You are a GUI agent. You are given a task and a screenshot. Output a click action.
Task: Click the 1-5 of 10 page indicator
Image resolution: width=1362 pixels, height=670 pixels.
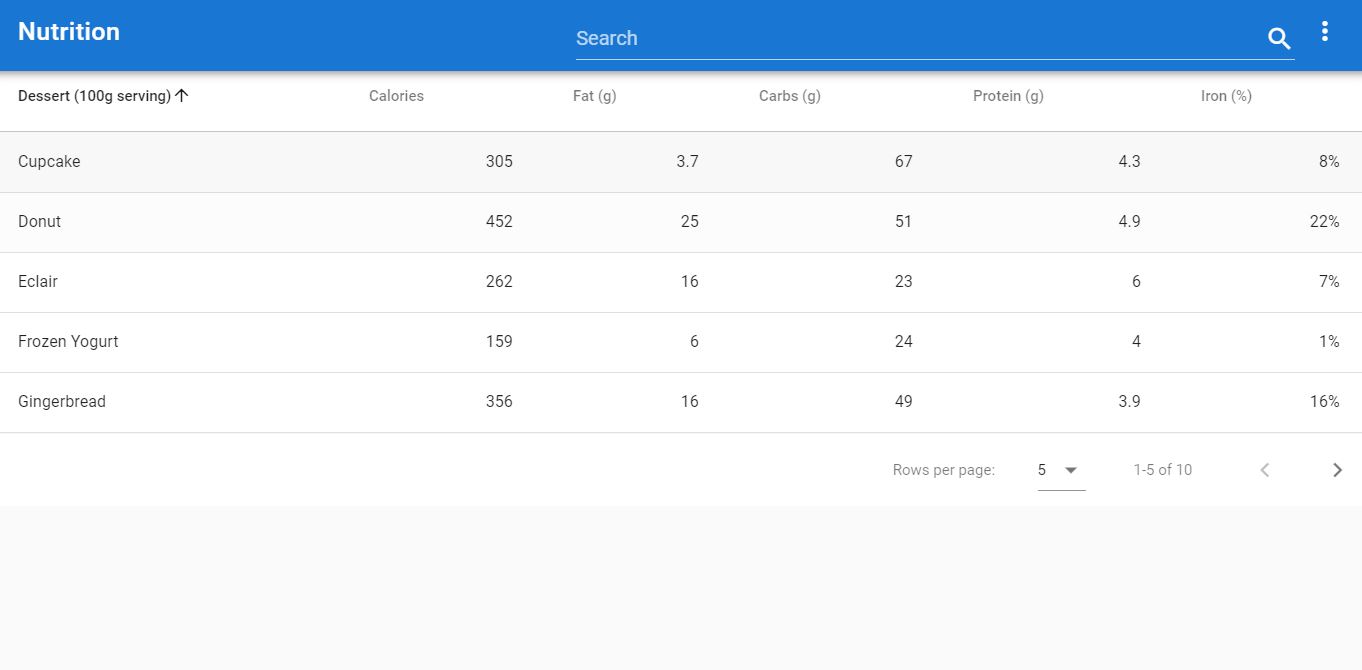point(1162,469)
